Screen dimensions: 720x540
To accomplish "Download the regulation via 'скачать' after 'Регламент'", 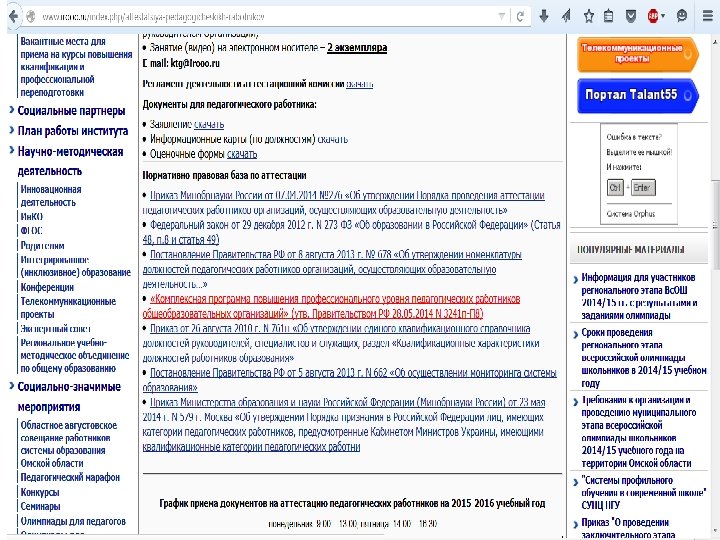I will [x=359, y=84].
